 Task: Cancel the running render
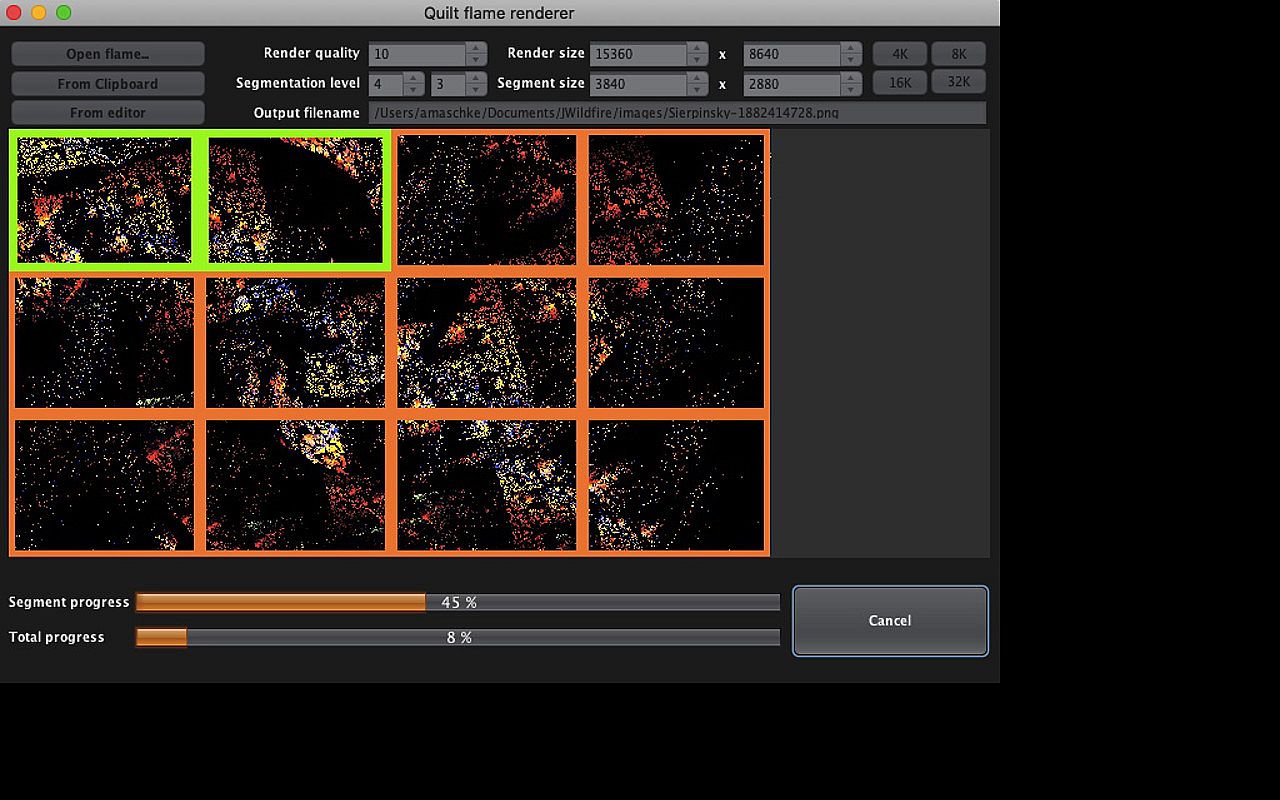(x=889, y=621)
